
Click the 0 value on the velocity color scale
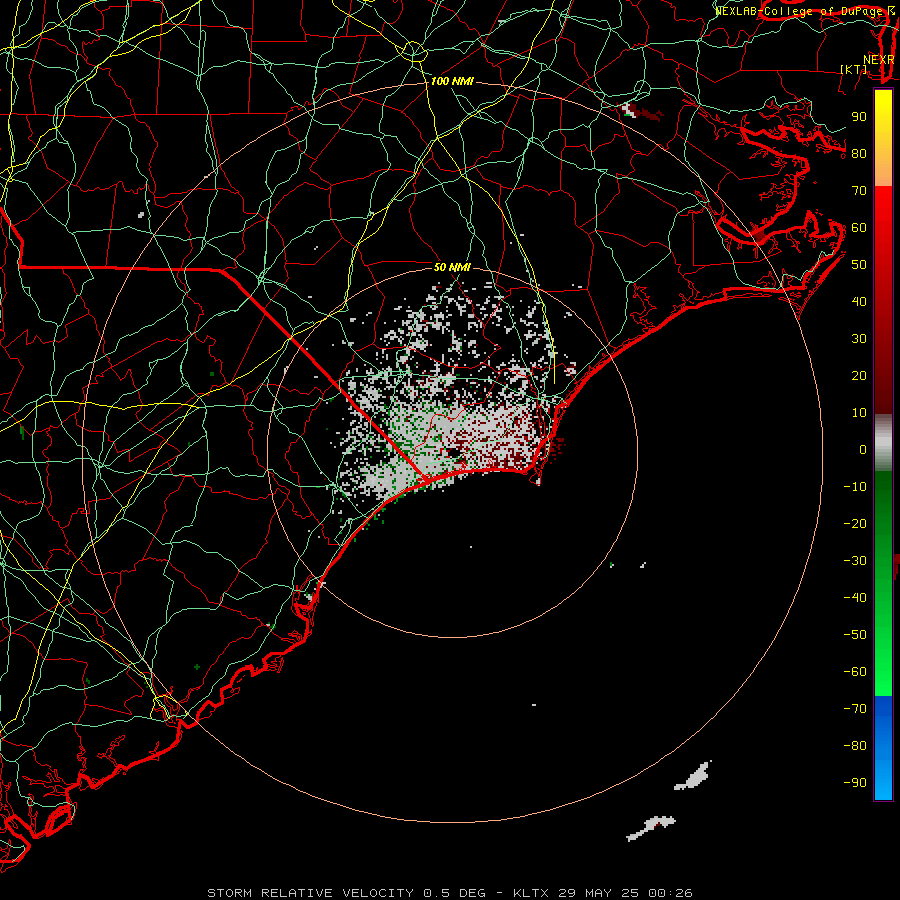863,450
